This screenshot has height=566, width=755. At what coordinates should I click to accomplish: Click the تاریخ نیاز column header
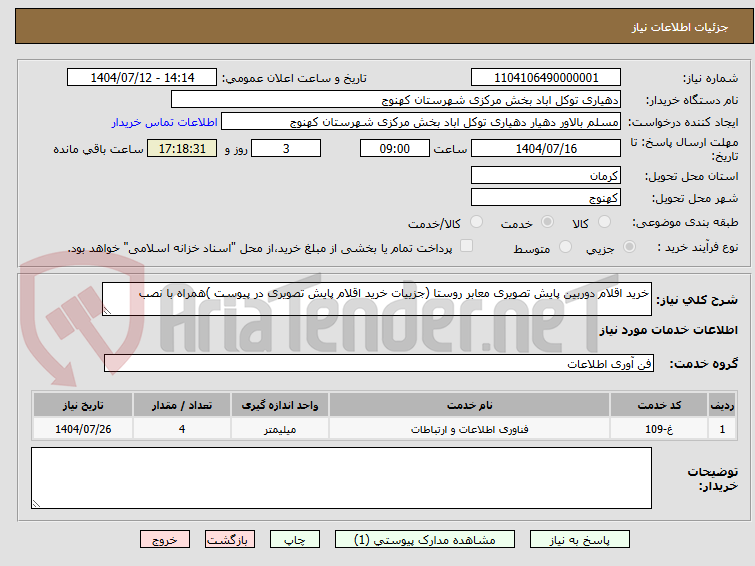(83, 405)
